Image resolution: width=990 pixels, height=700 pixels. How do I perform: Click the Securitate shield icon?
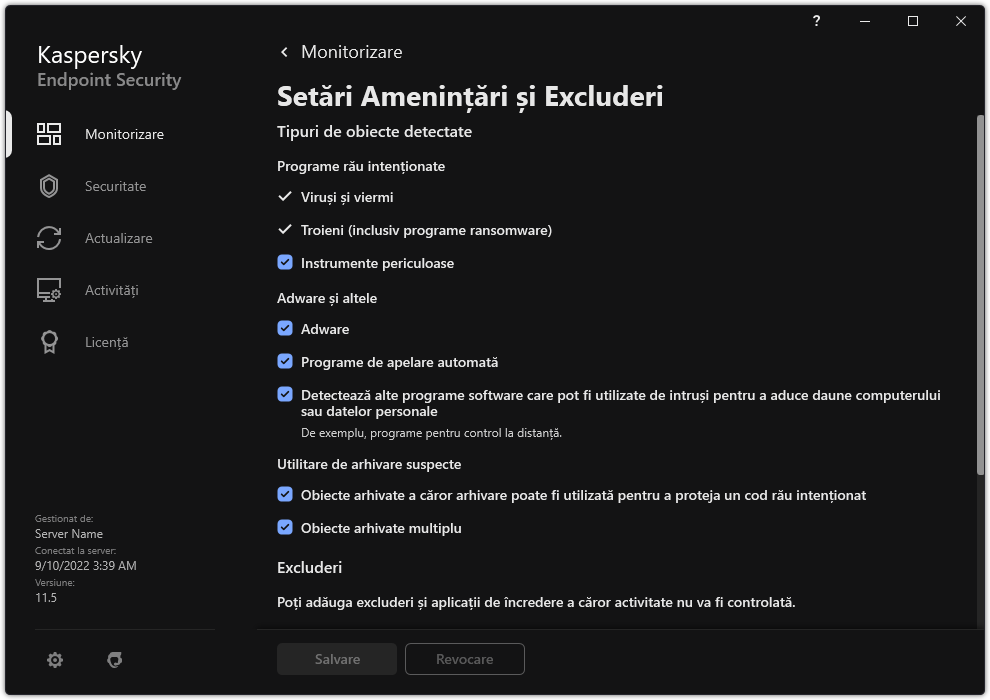49,186
